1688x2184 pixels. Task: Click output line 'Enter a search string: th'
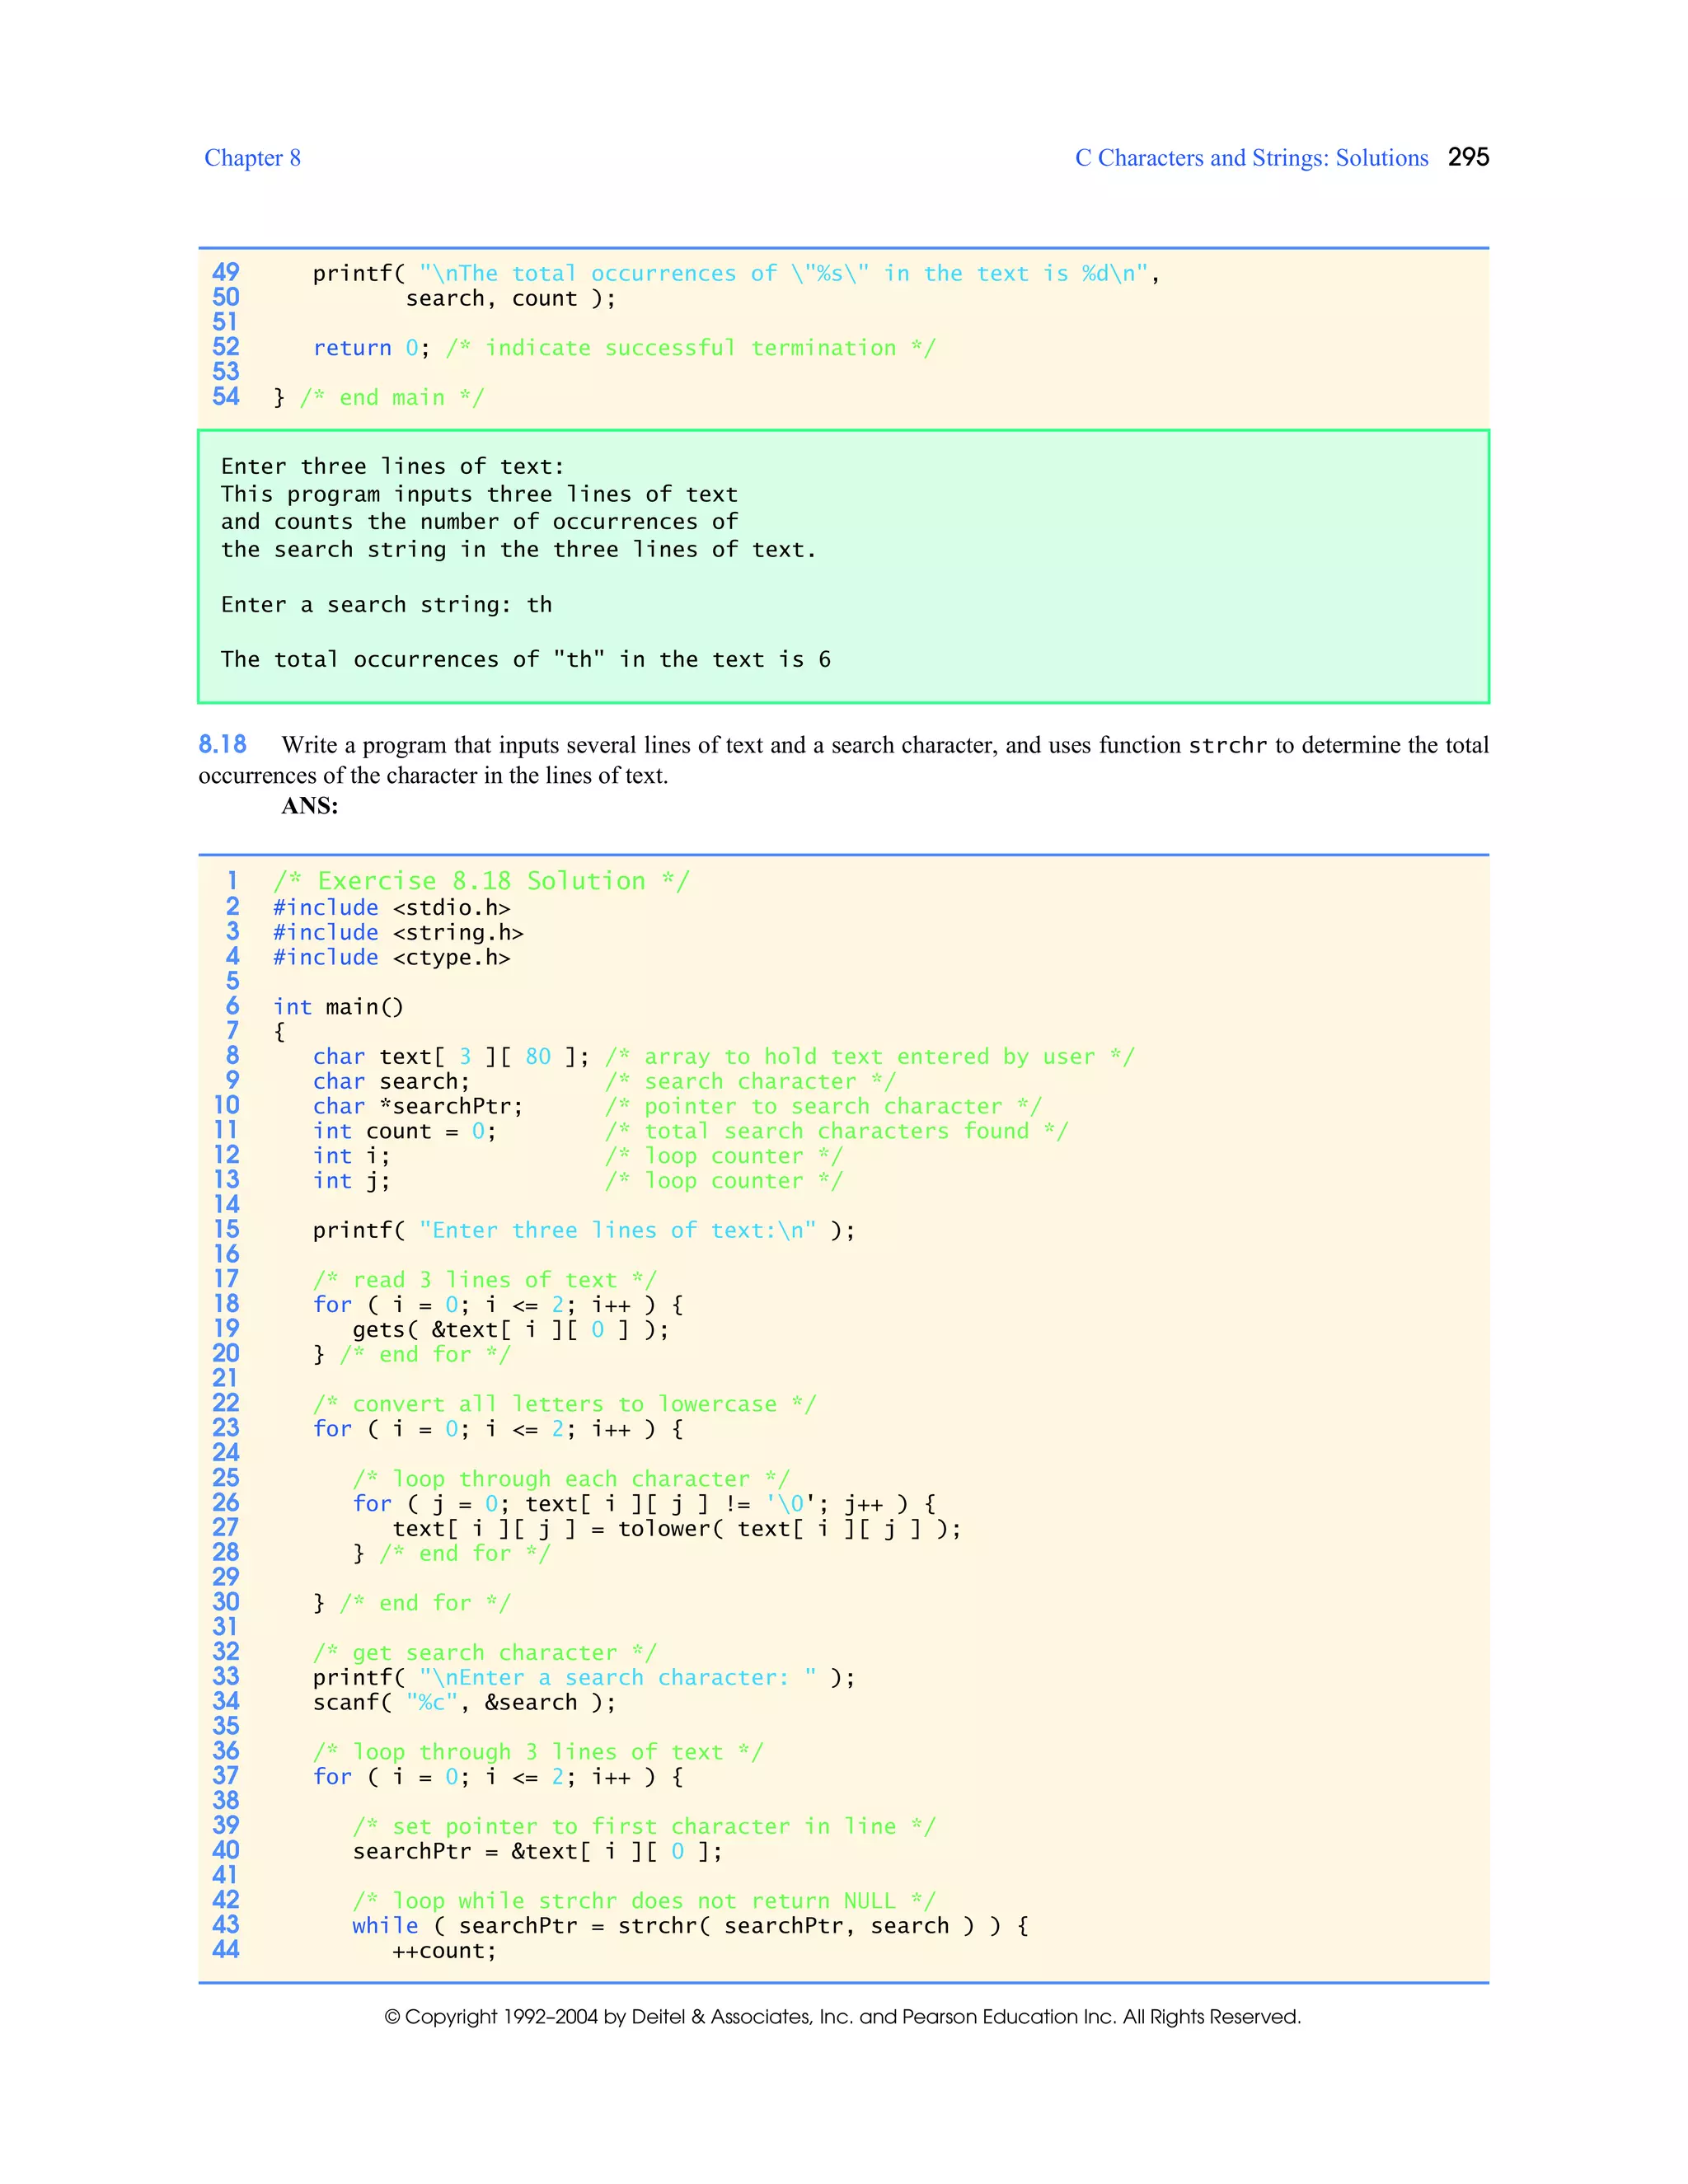(386, 605)
